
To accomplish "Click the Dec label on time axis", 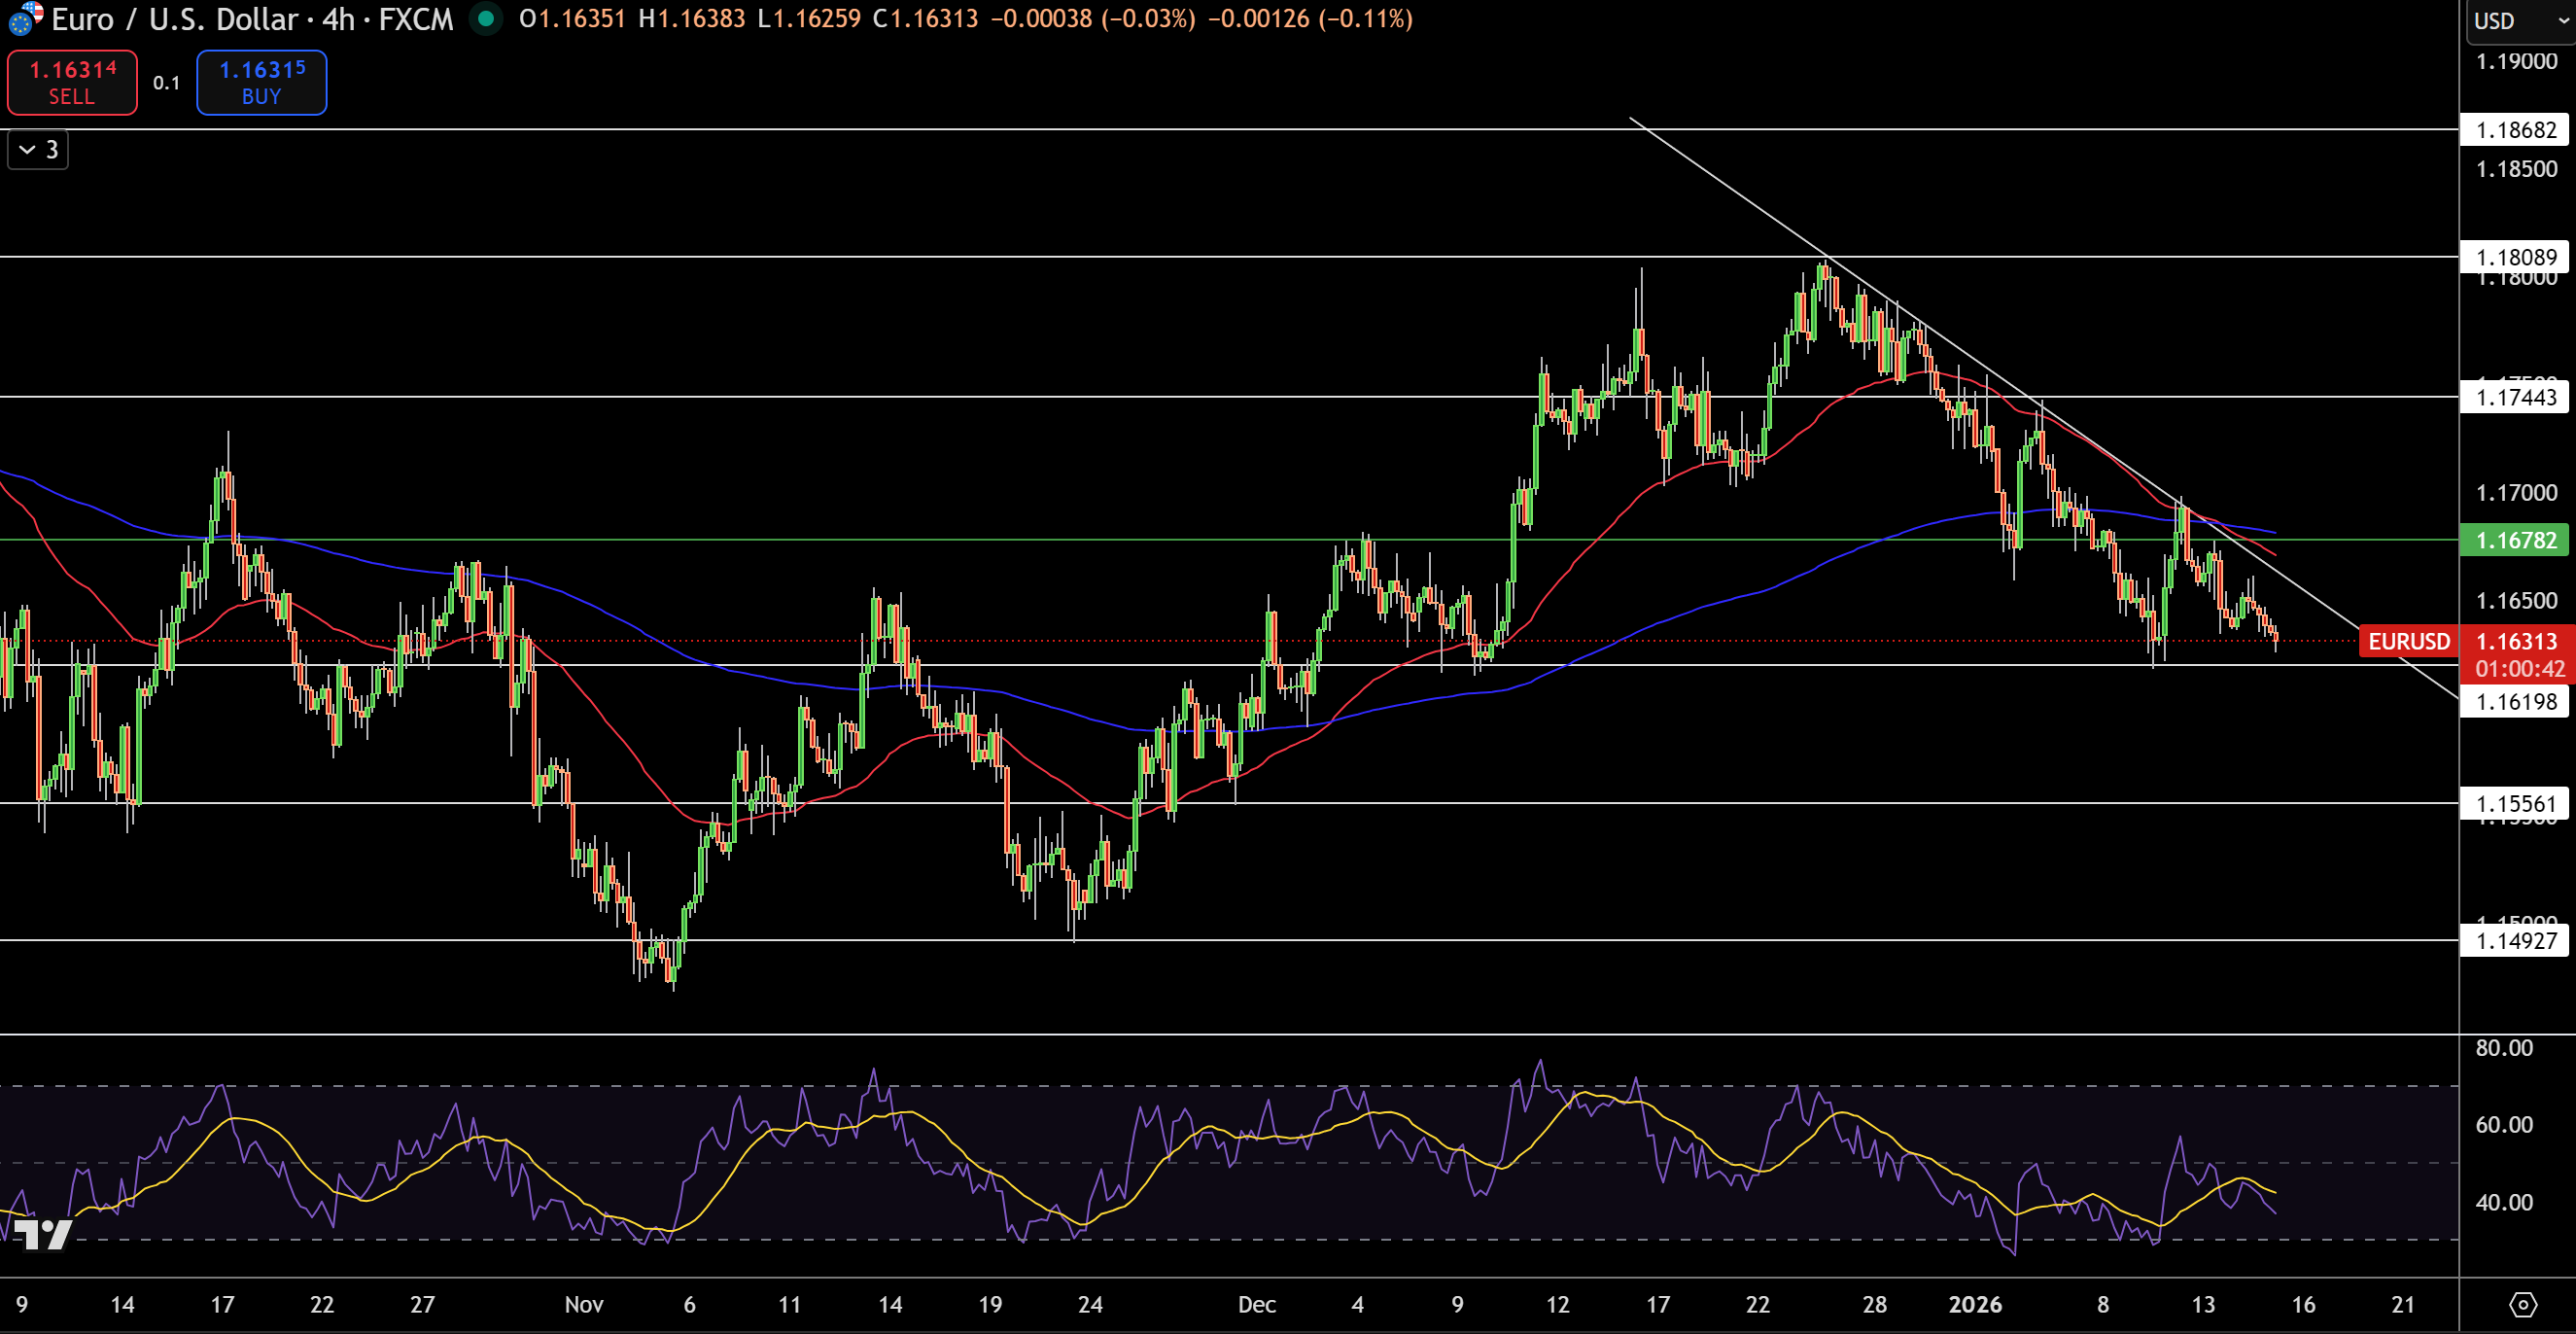I will [1257, 1304].
